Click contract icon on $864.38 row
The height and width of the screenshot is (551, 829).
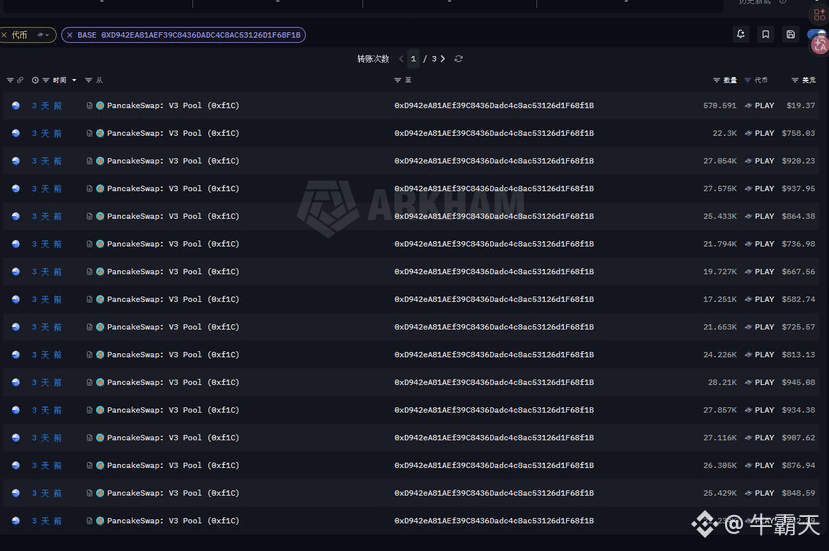pos(89,216)
